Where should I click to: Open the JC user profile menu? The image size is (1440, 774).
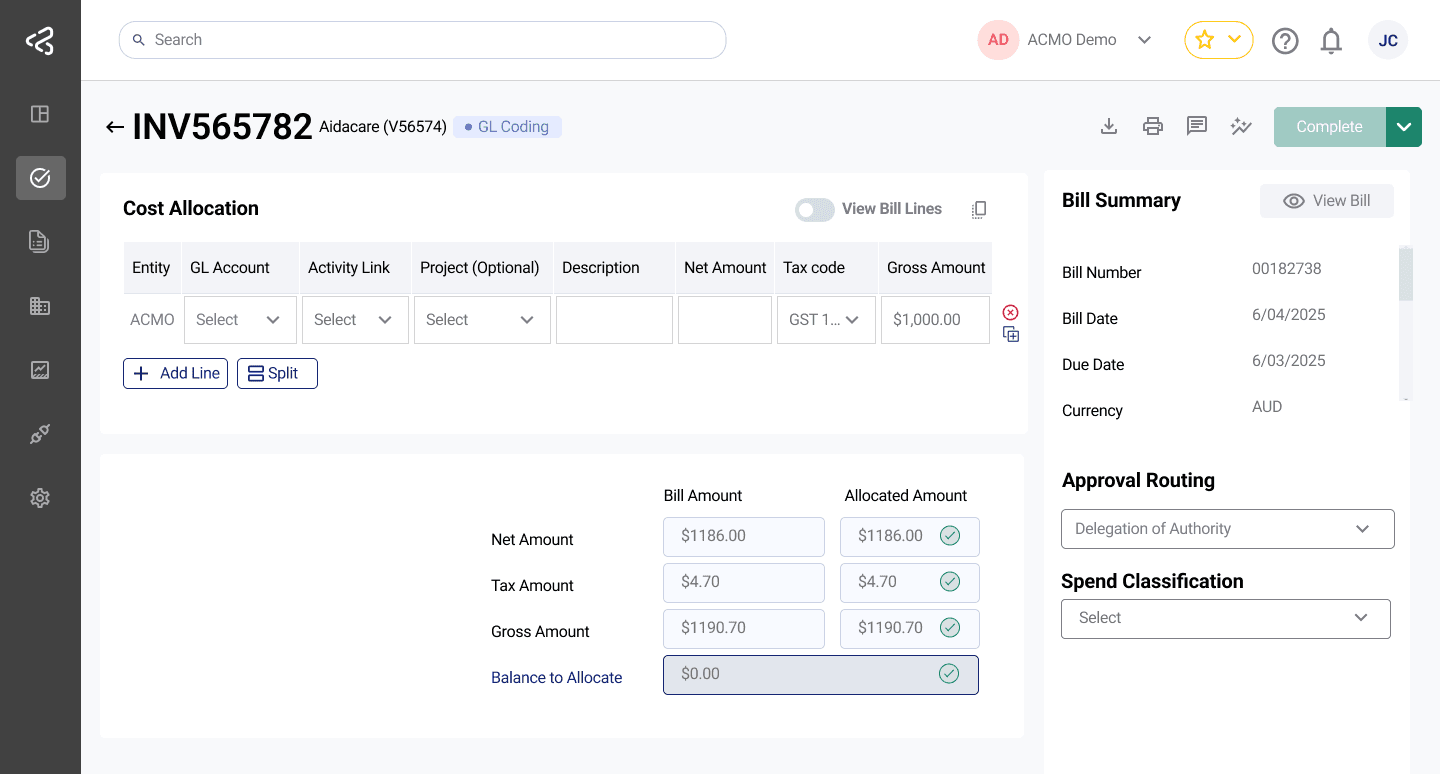click(1388, 41)
